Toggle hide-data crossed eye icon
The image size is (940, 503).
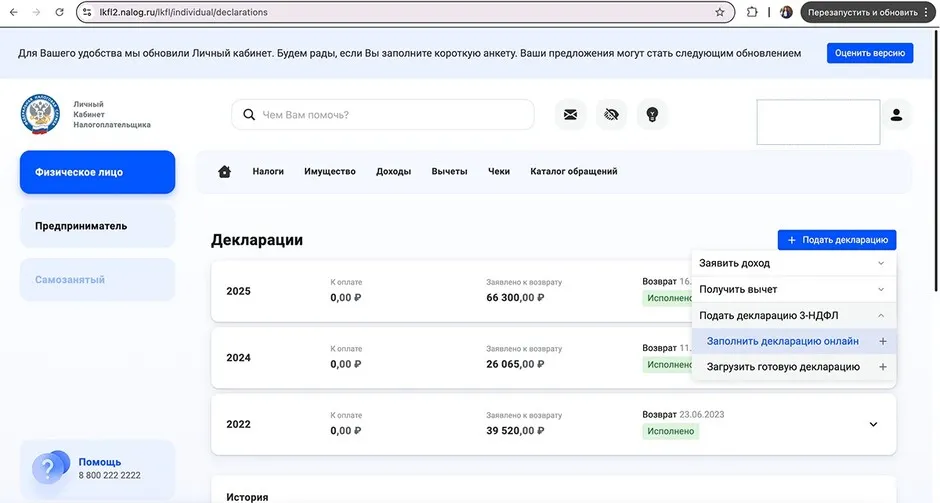click(611, 115)
